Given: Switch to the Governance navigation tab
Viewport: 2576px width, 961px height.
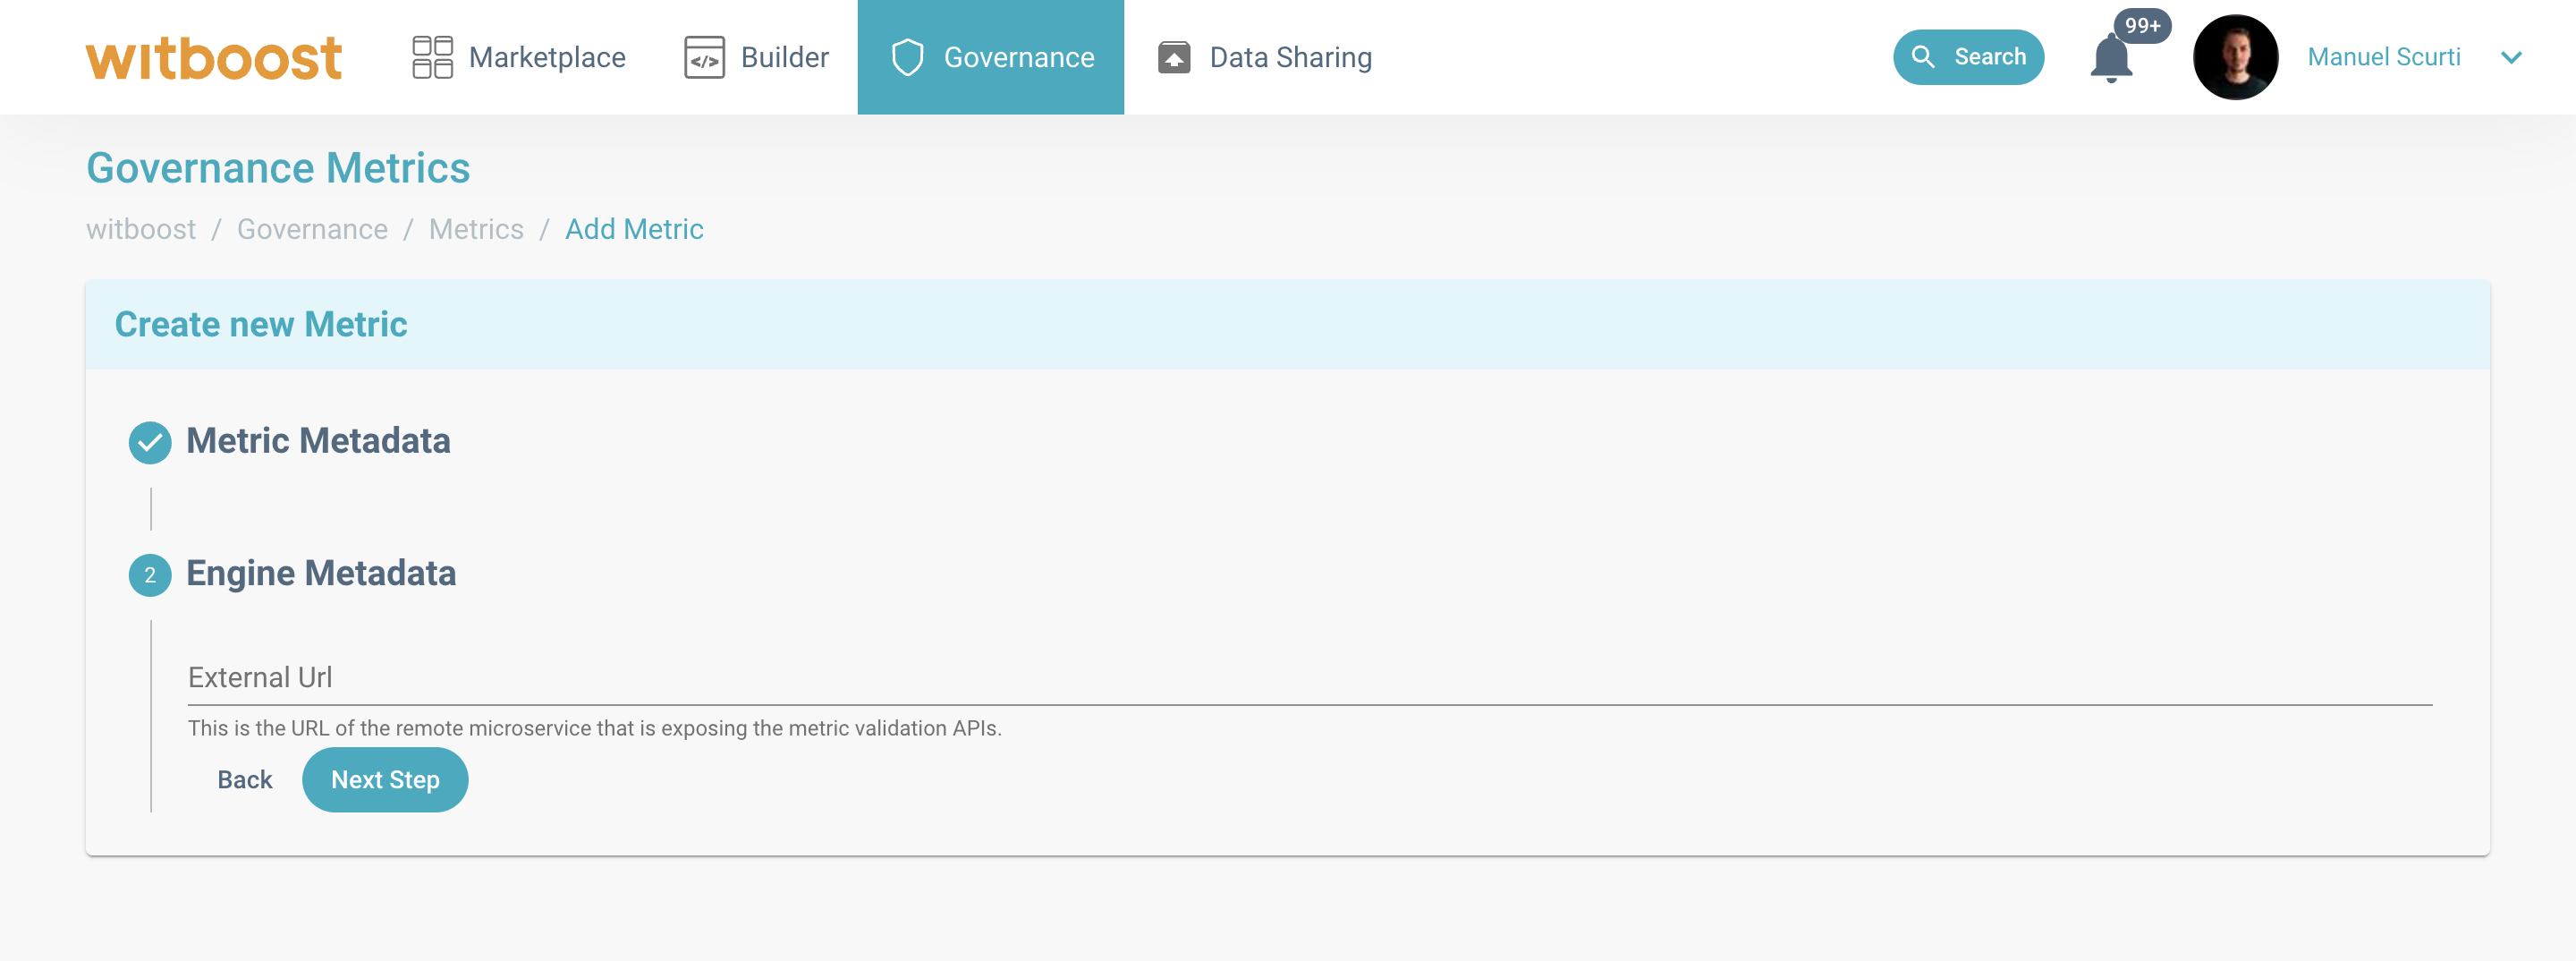Looking at the screenshot, I should (990, 57).
